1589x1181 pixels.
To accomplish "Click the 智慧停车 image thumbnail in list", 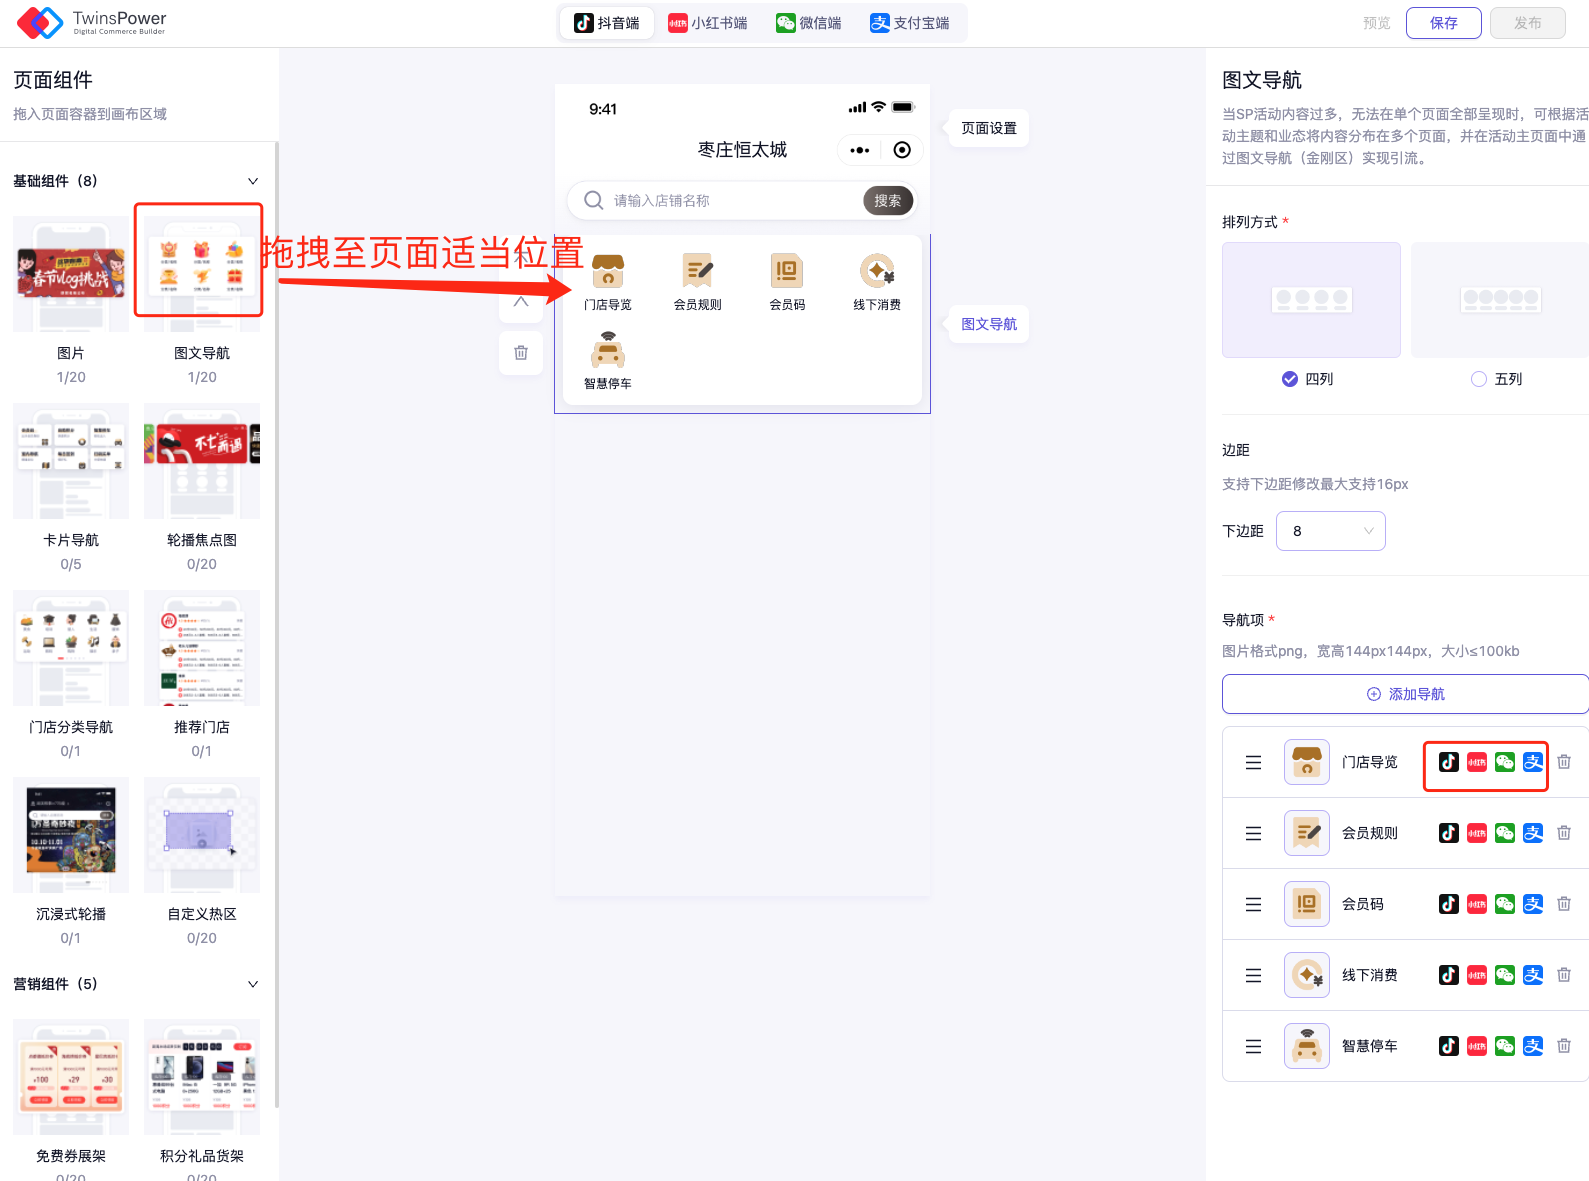I will coord(1306,1046).
